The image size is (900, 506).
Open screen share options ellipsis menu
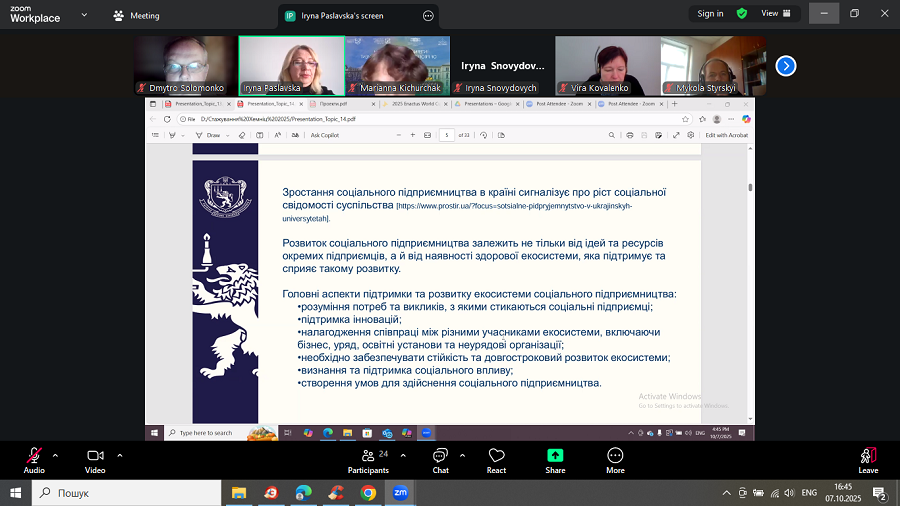428,16
